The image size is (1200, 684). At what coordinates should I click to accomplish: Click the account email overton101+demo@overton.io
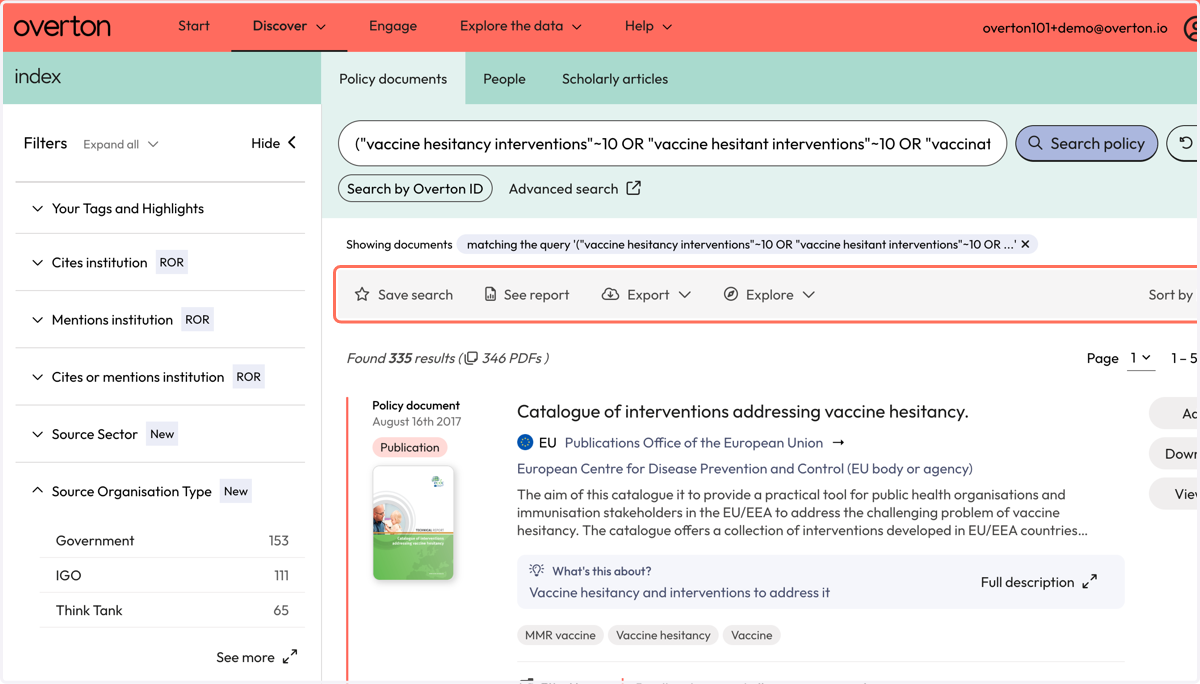(1075, 28)
